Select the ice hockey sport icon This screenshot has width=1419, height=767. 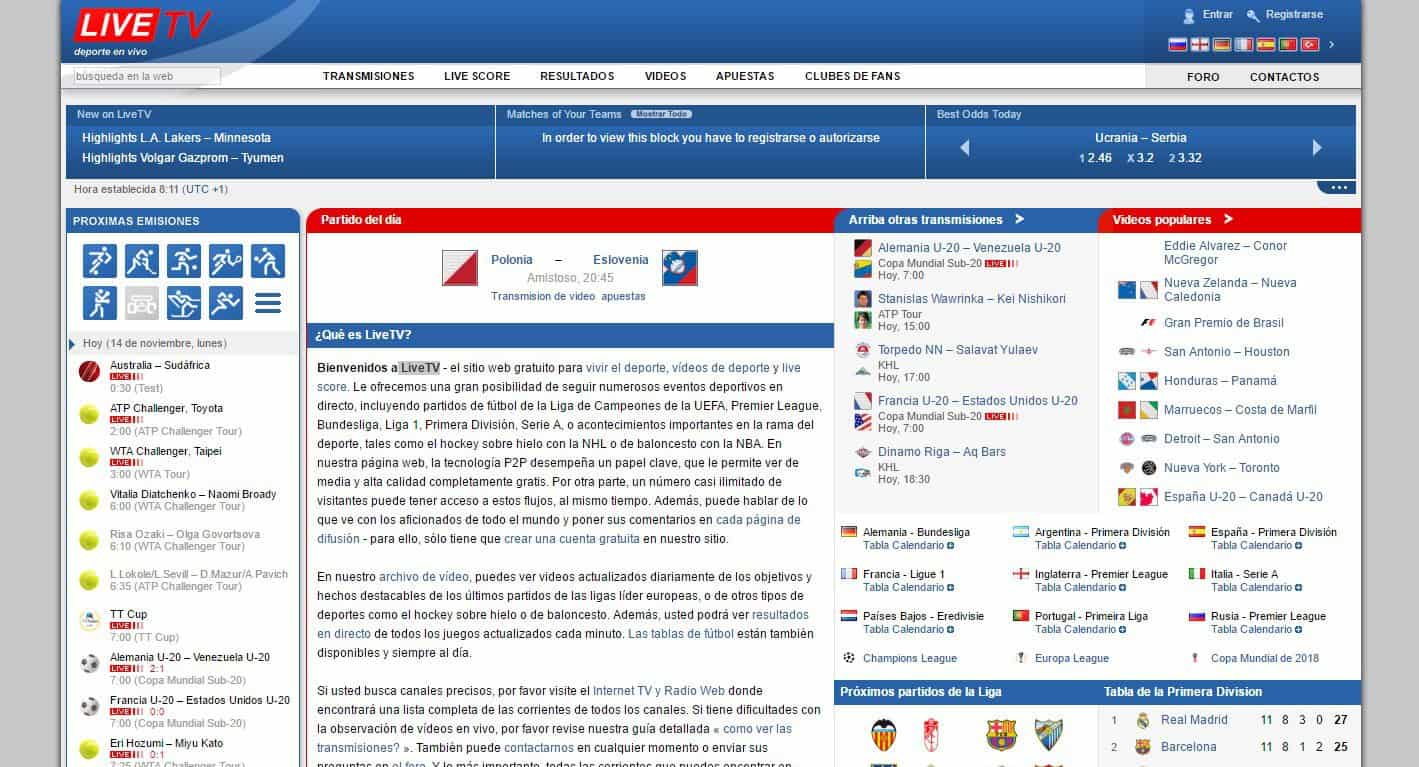(142, 261)
